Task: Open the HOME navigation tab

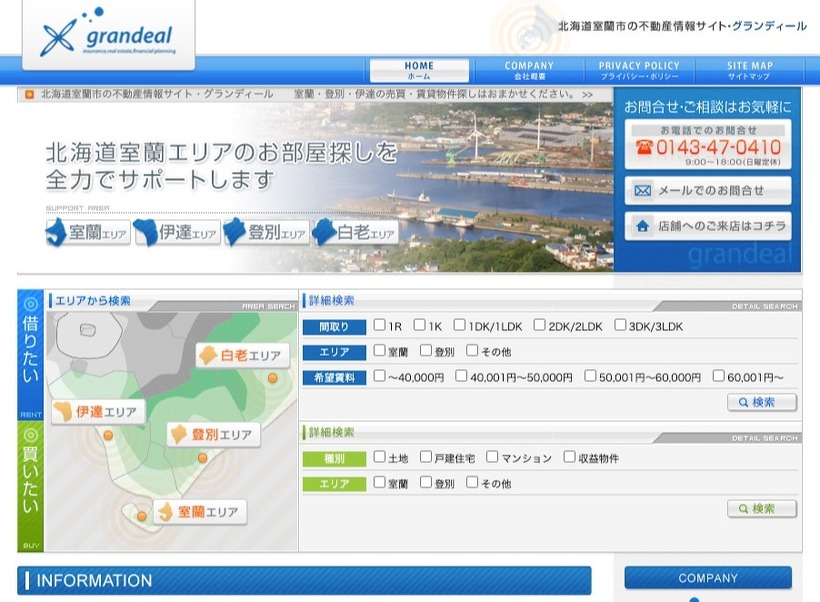Action: [419, 70]
